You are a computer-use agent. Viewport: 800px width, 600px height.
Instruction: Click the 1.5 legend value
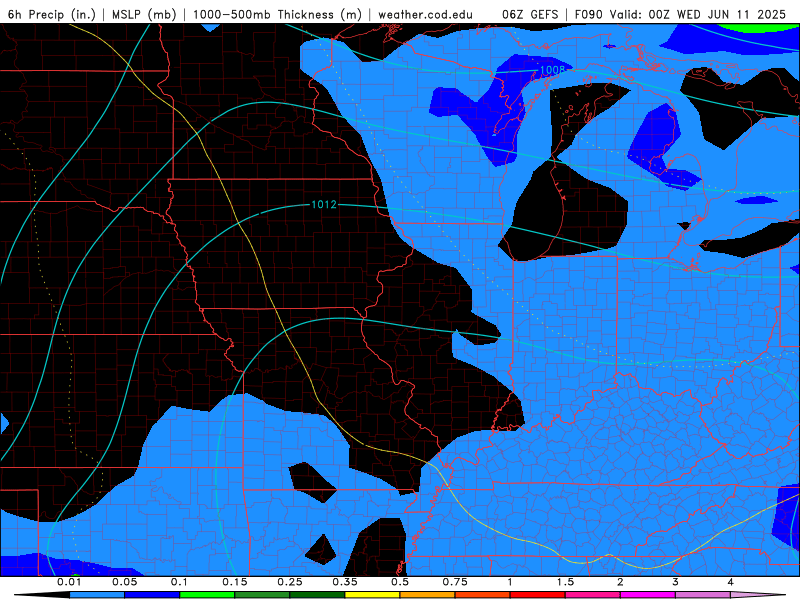click(565, 582)
